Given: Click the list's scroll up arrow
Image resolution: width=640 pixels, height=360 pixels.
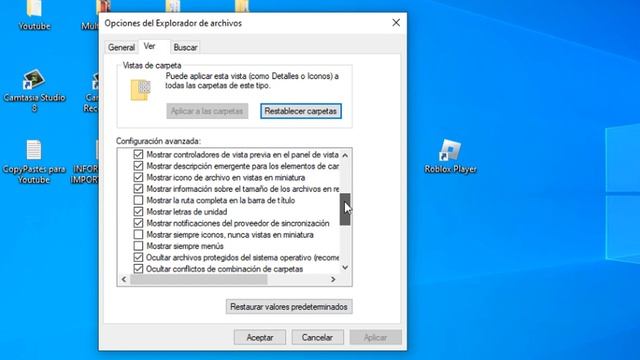Looking at the screenshot, I should (x=345, y=155).
